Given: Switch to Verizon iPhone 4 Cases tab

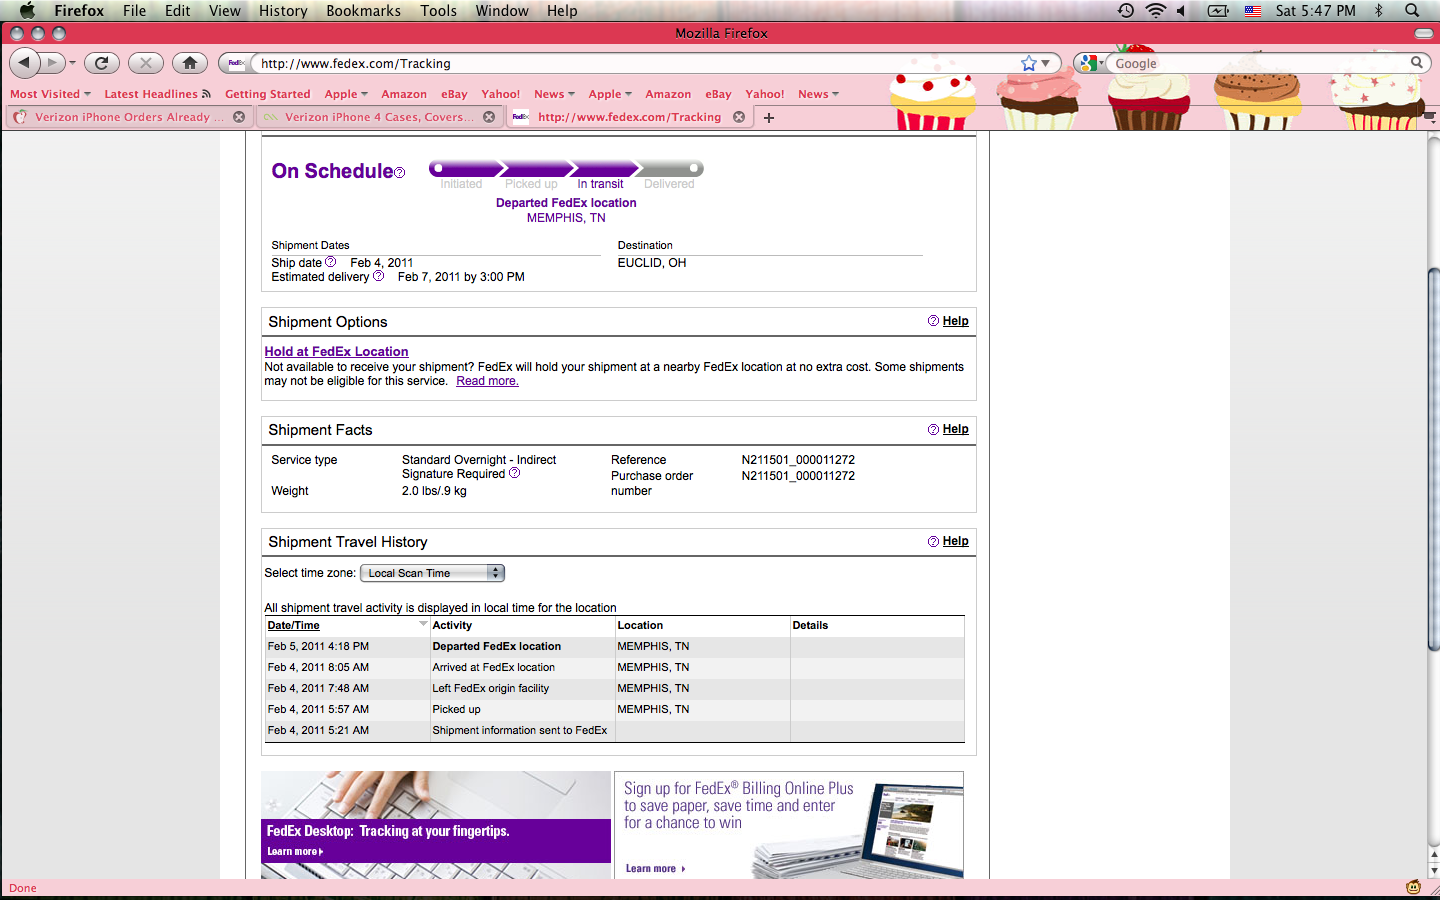Looking at the screenshot, I should pos(378,117).
